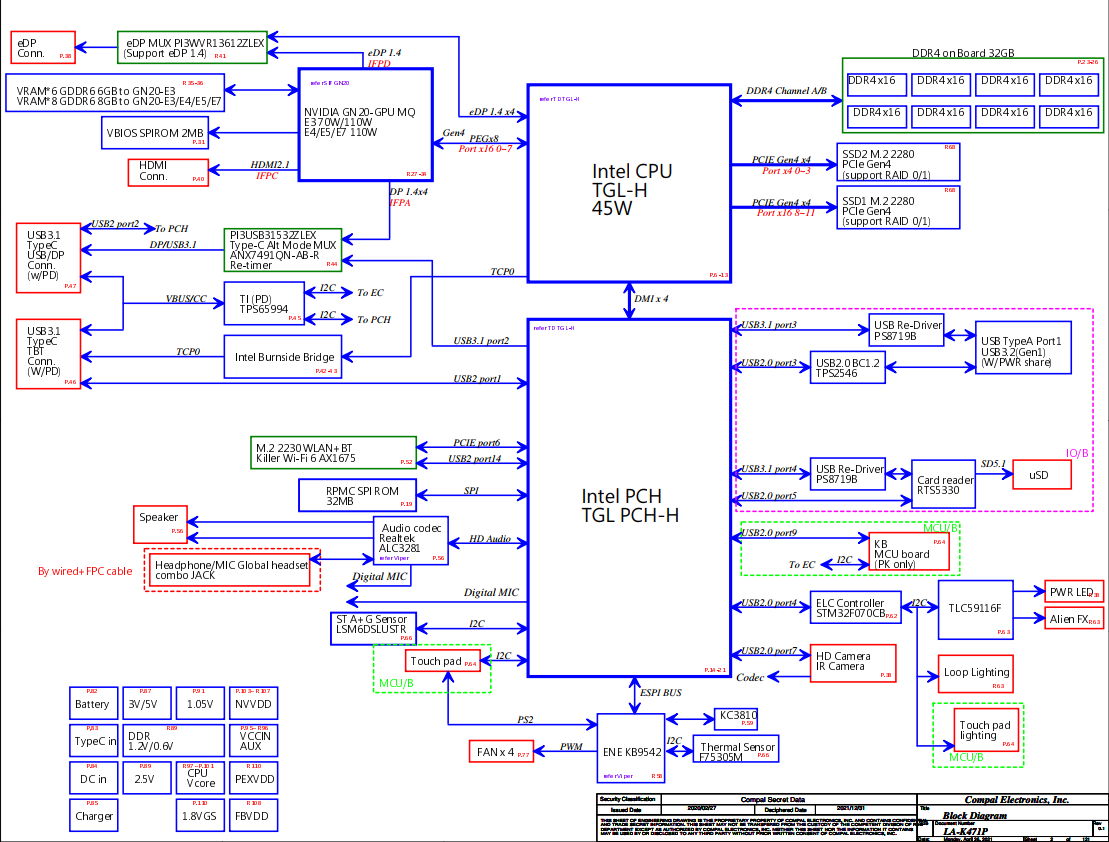Click the "Touch pad lighting" block

click(x=986, y=729)
